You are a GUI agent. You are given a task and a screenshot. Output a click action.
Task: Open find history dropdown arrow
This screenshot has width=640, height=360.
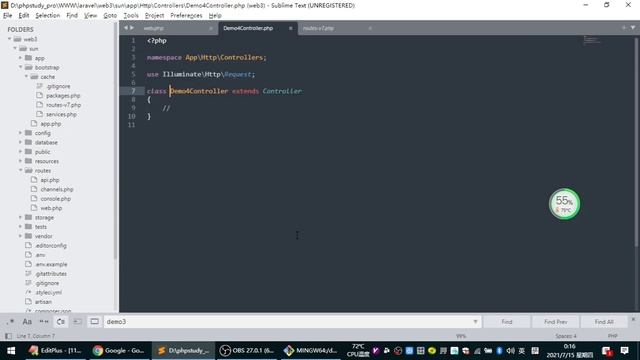[x=476, y=322]
